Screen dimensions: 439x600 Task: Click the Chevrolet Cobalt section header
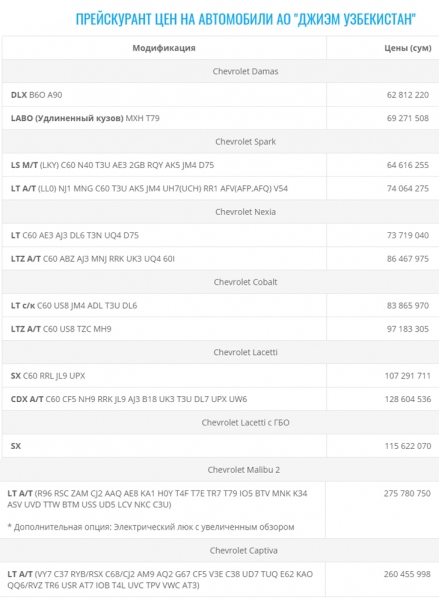pyautogui.click(x=245, y=282)
